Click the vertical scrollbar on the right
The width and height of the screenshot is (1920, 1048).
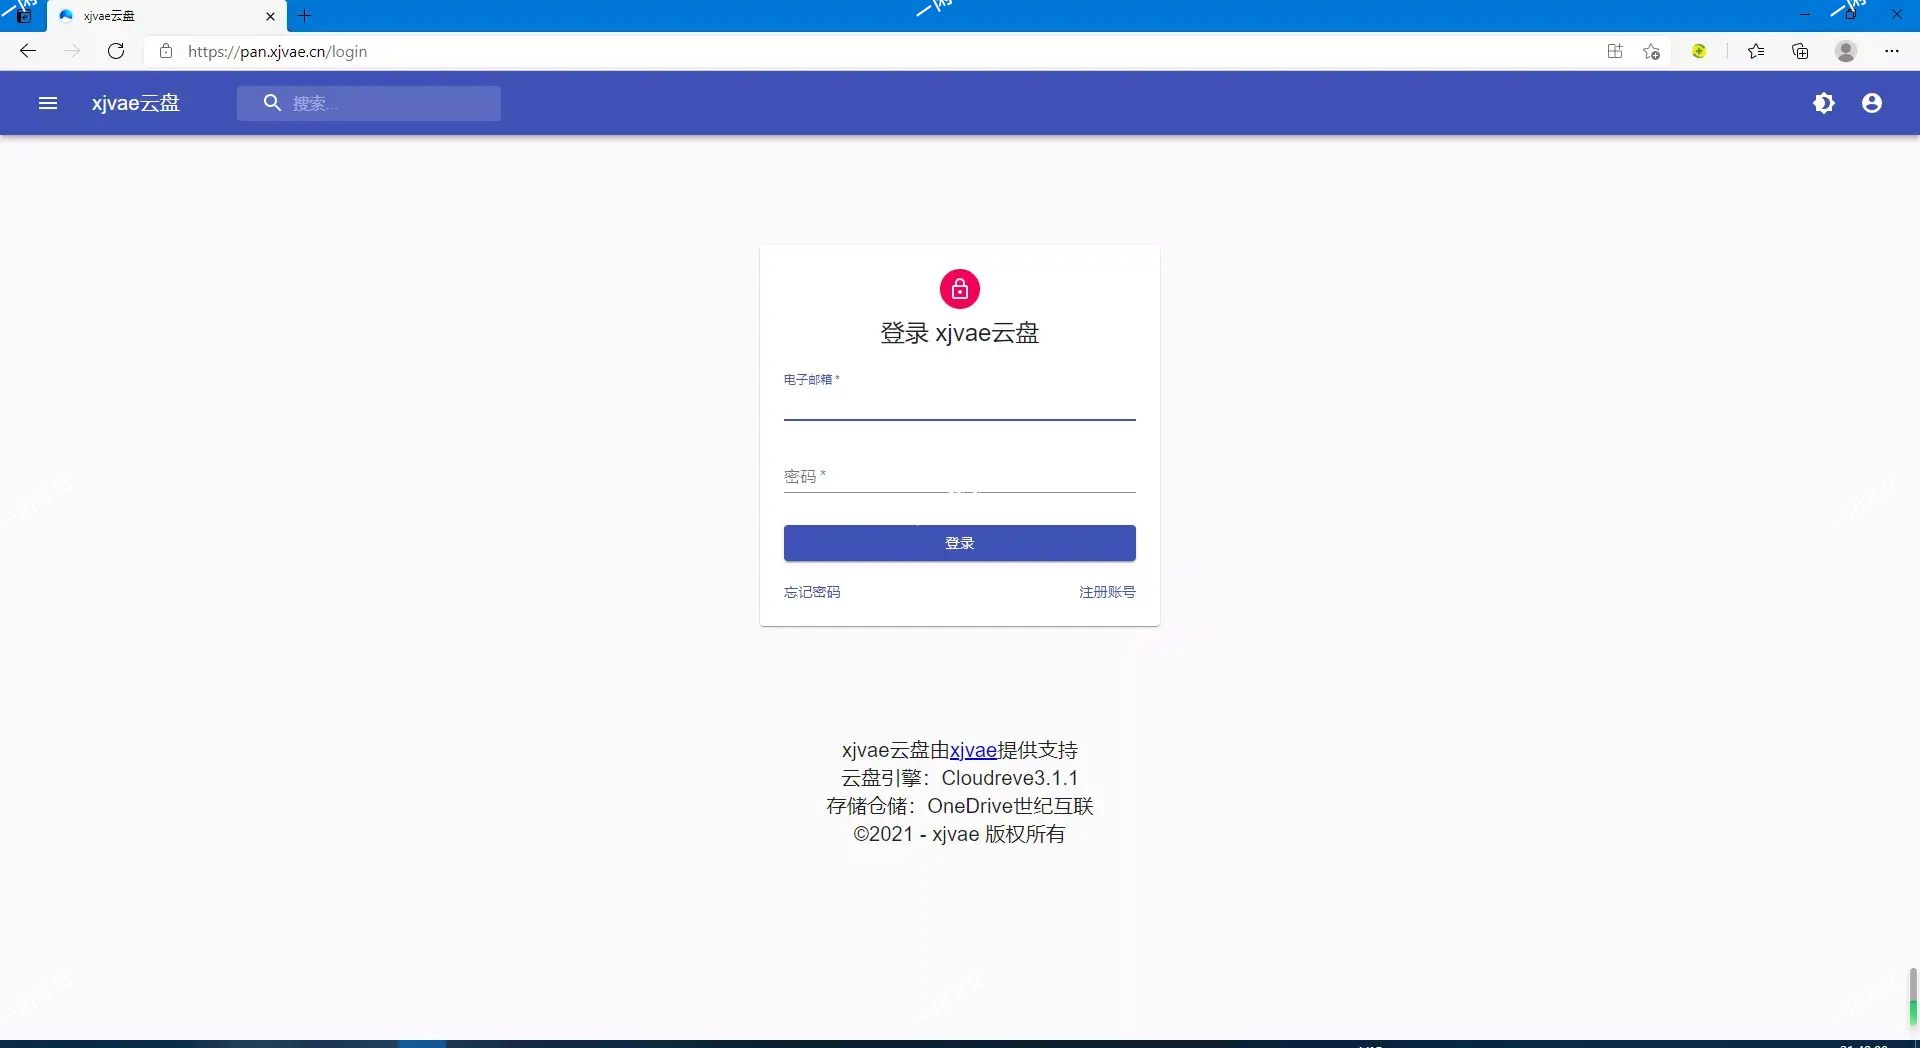click(1911, 995)
